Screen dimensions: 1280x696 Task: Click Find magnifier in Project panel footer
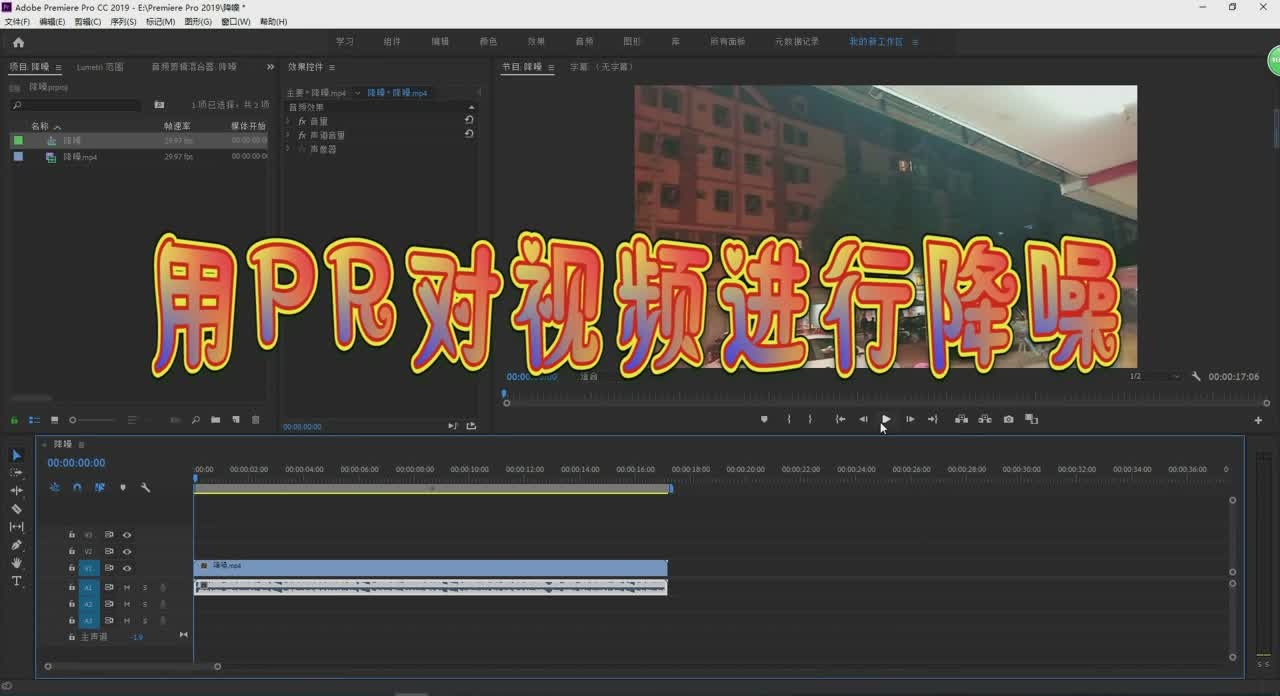point(195,420)
